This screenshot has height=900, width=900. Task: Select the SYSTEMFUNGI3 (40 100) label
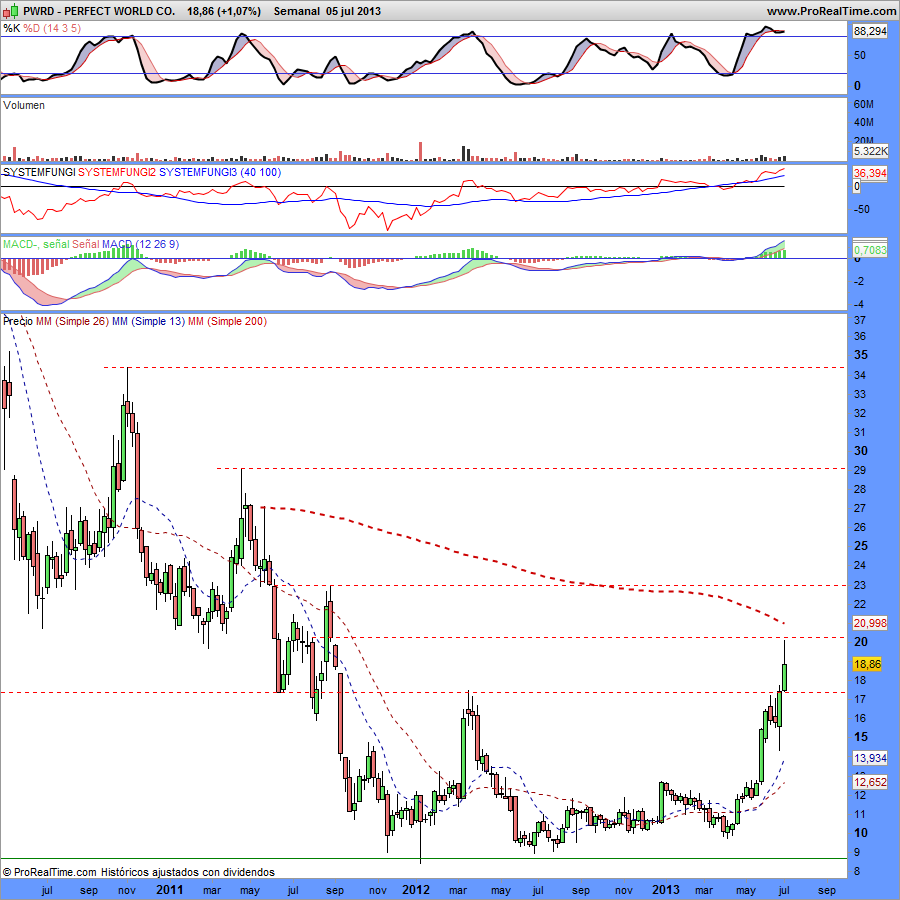(220, 172)
